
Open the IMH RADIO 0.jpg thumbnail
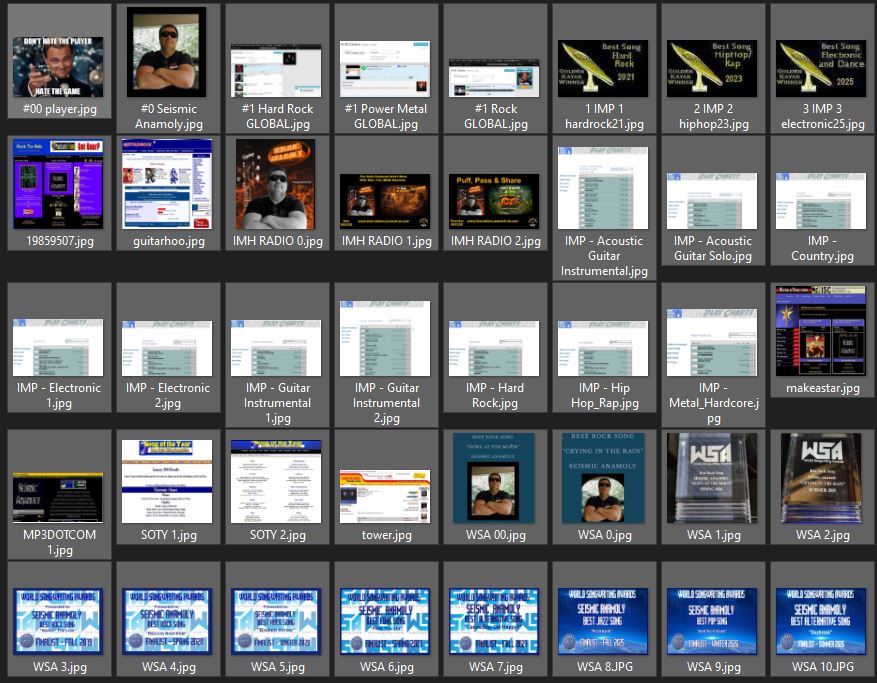tap(275, 184)
